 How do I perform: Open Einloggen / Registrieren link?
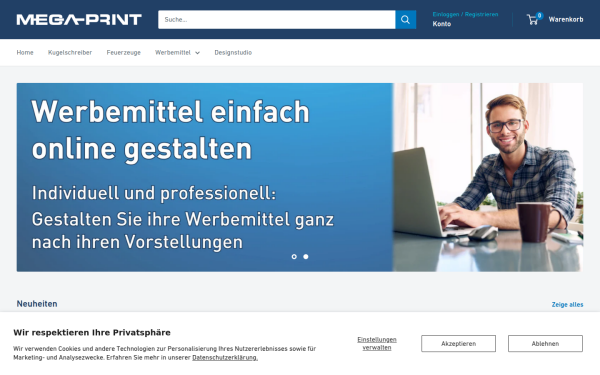point(465,15)
